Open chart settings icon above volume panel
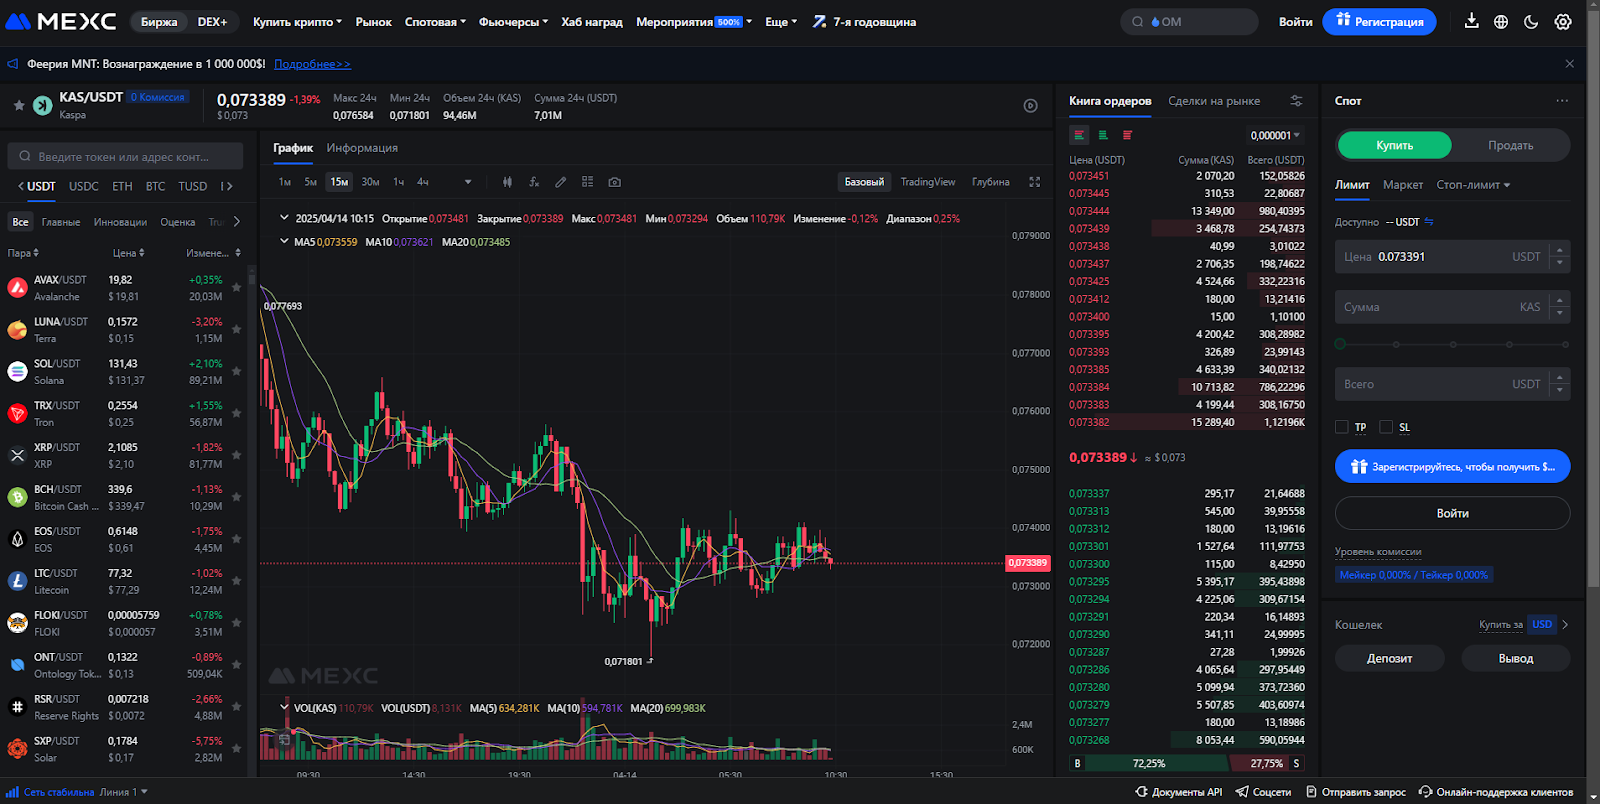Image resolution: width=1600 pixels, height=804 pixels. [x=284, y=740]
